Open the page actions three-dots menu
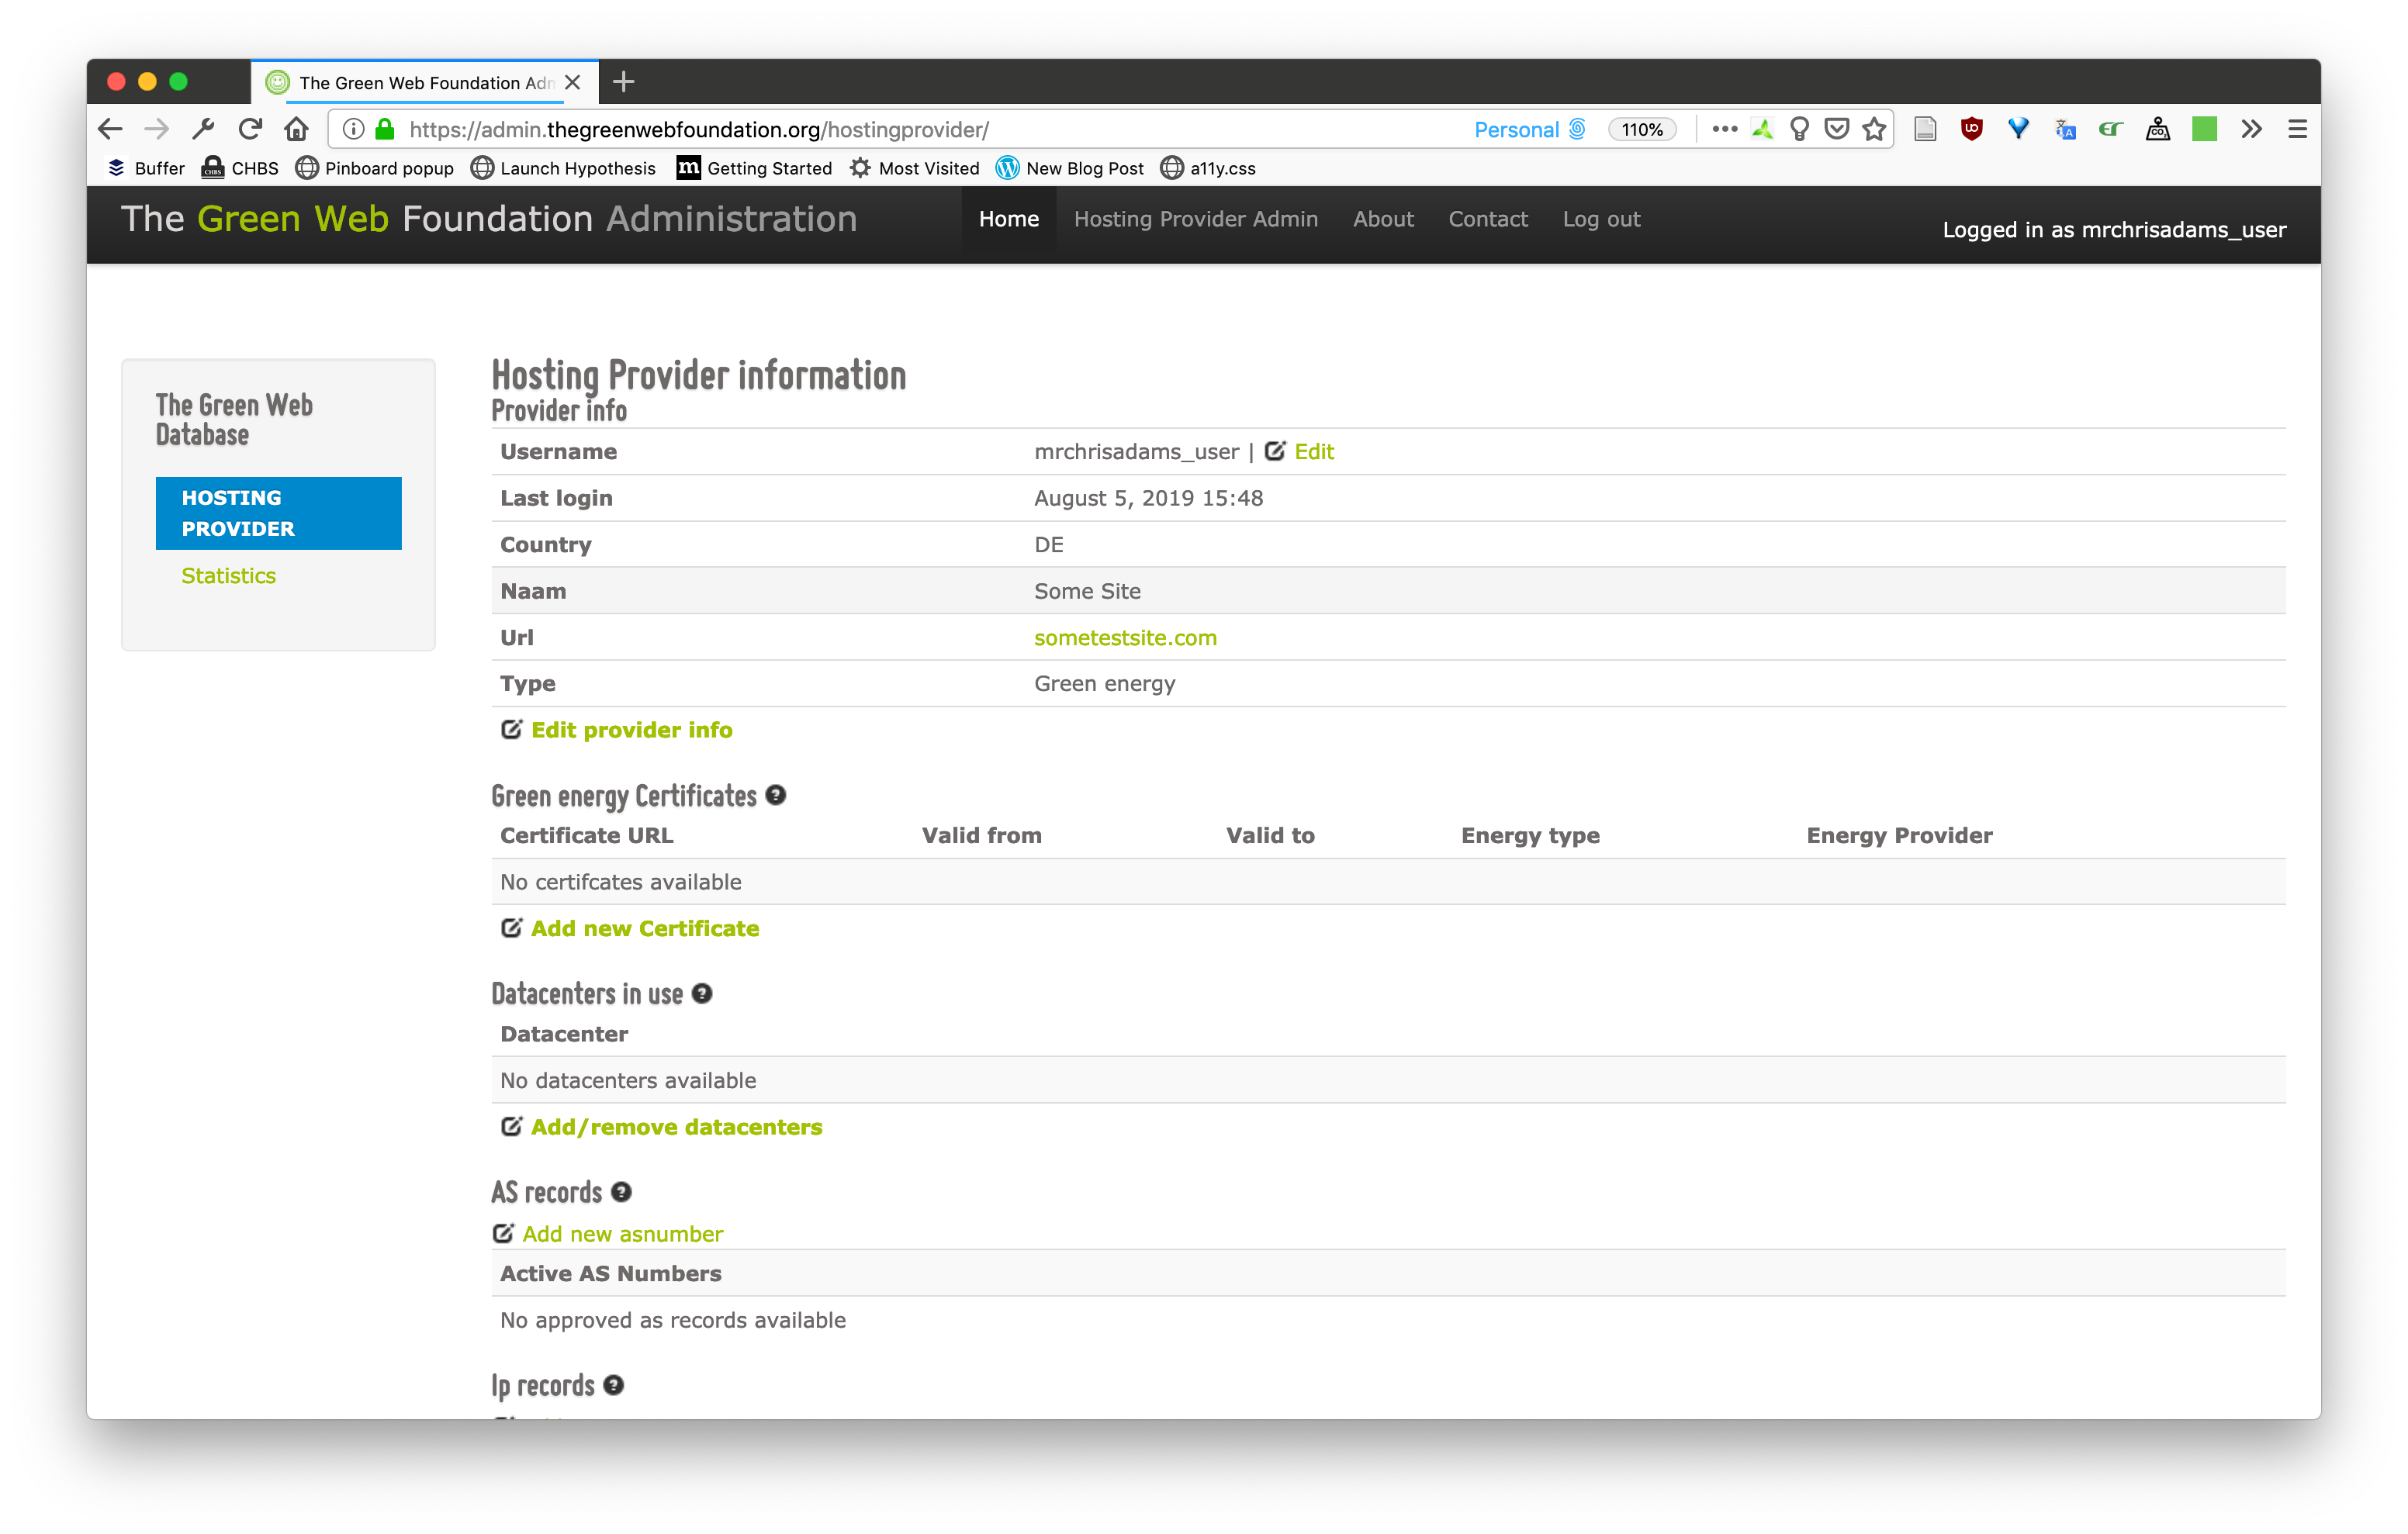 (x=1724, y=129)
